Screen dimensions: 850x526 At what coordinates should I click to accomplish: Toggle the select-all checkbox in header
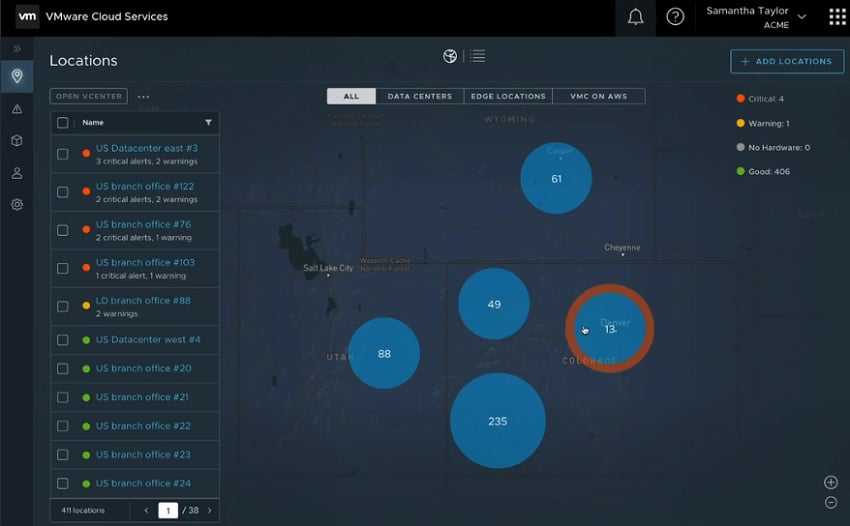[63, 123]
